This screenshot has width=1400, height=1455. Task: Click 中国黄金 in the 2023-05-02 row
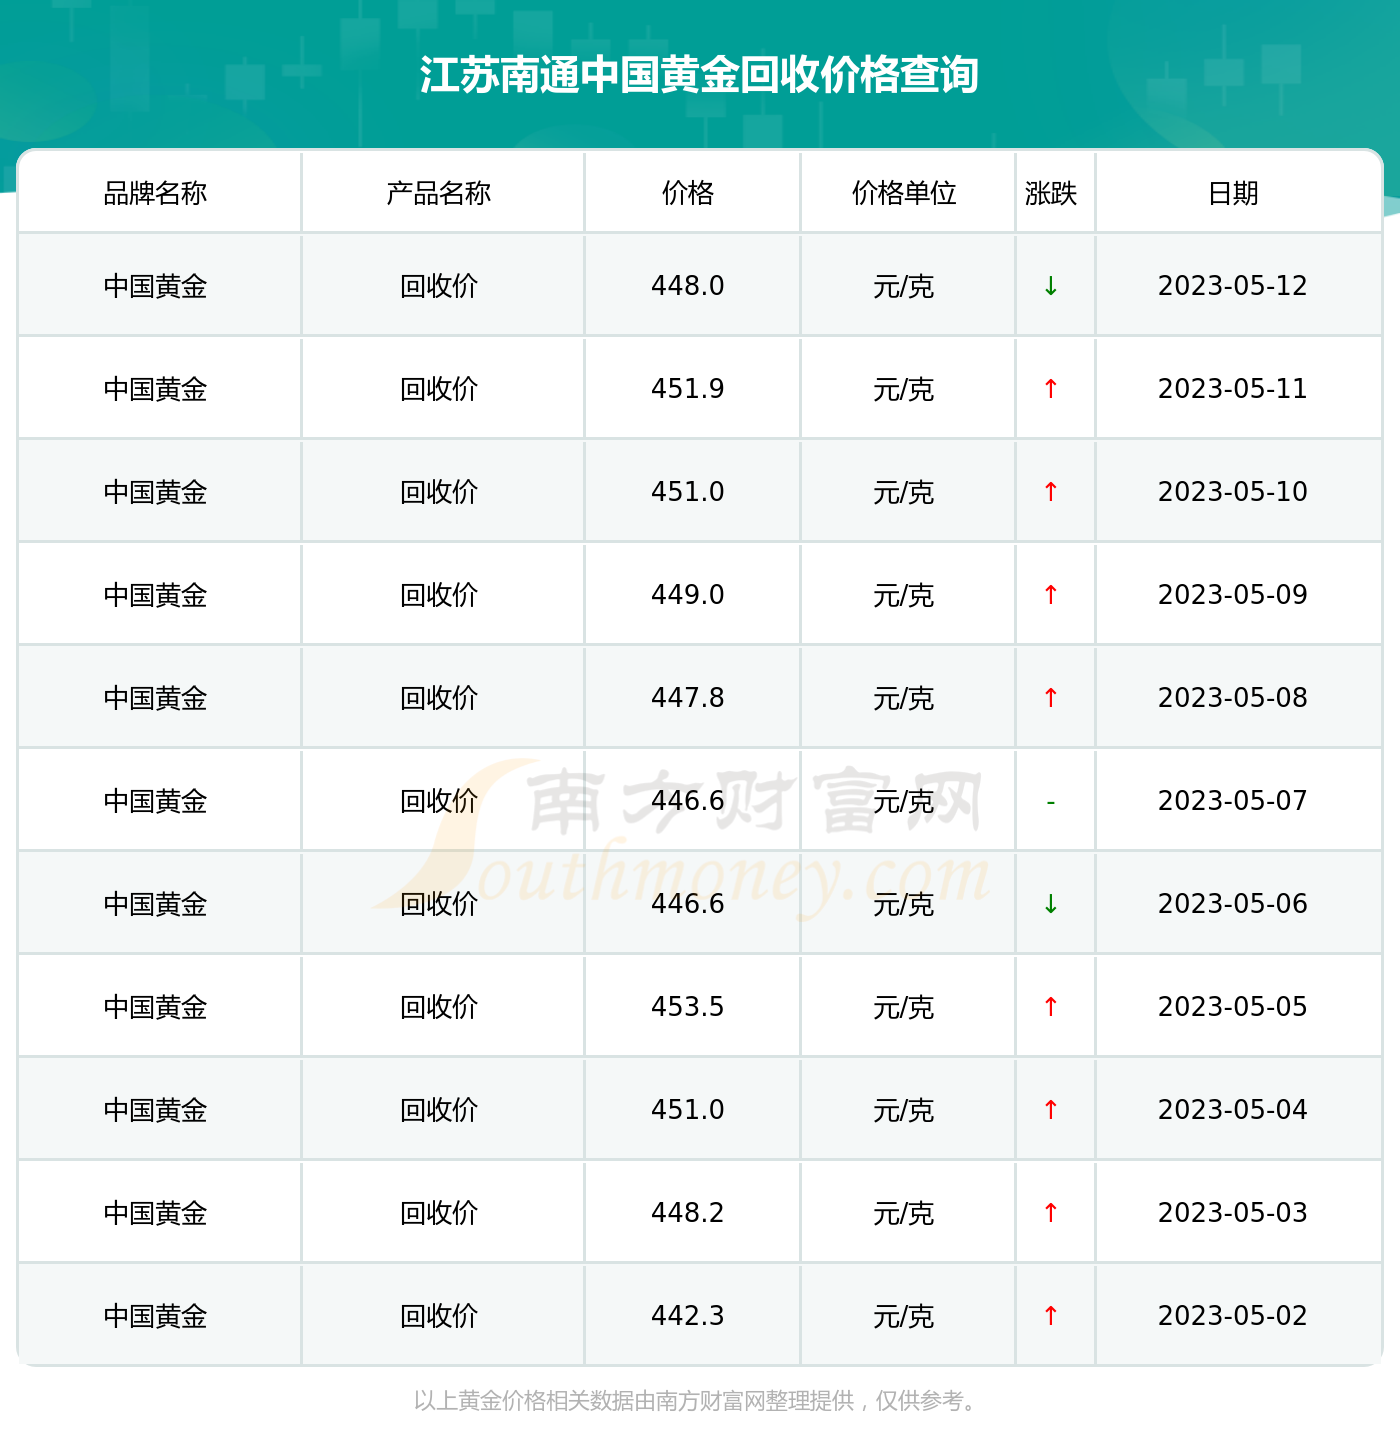[155, 1316]
